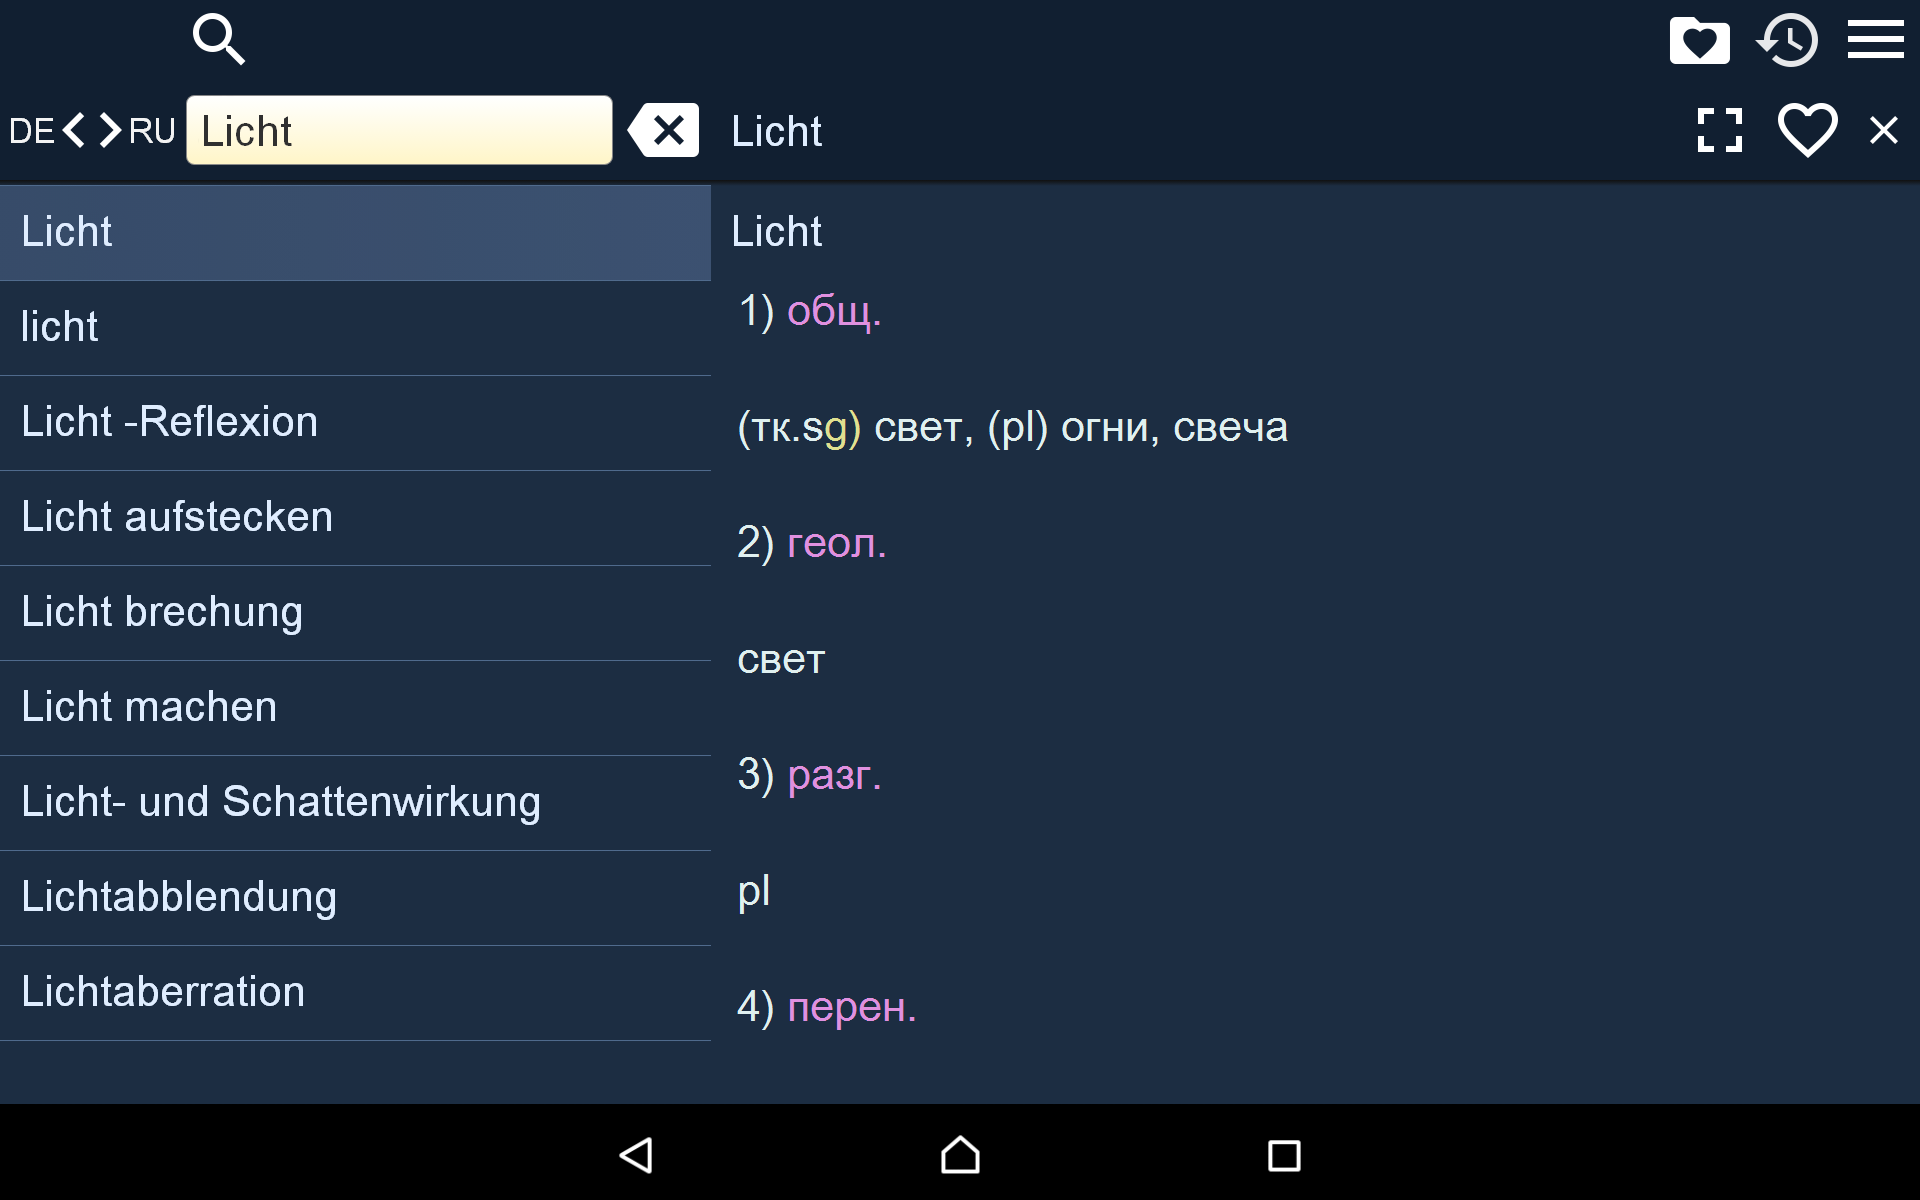Viewport: 1920px width, 1200px height.
Task: Click the Licht search input field
Action: pos(399,130)
